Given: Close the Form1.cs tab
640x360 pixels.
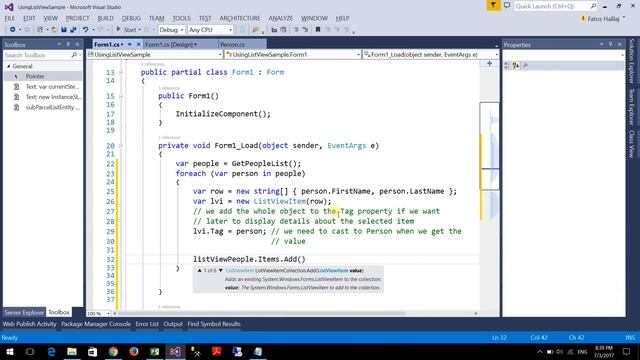Looking at the screenshot, I should (138, 44).
